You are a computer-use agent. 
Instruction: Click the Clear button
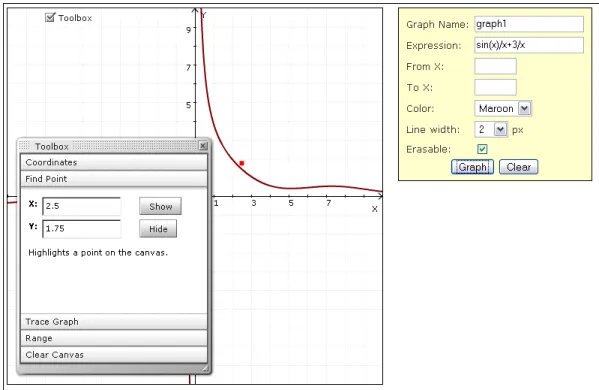[x=518, y=167]
